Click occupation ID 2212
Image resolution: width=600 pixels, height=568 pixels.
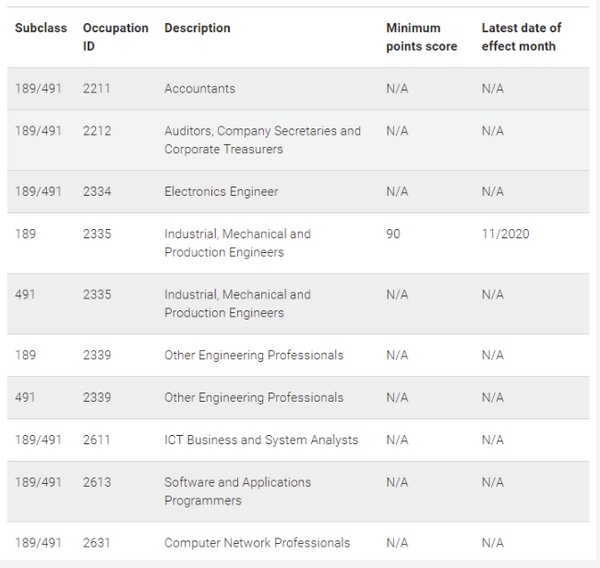point(97,131)
